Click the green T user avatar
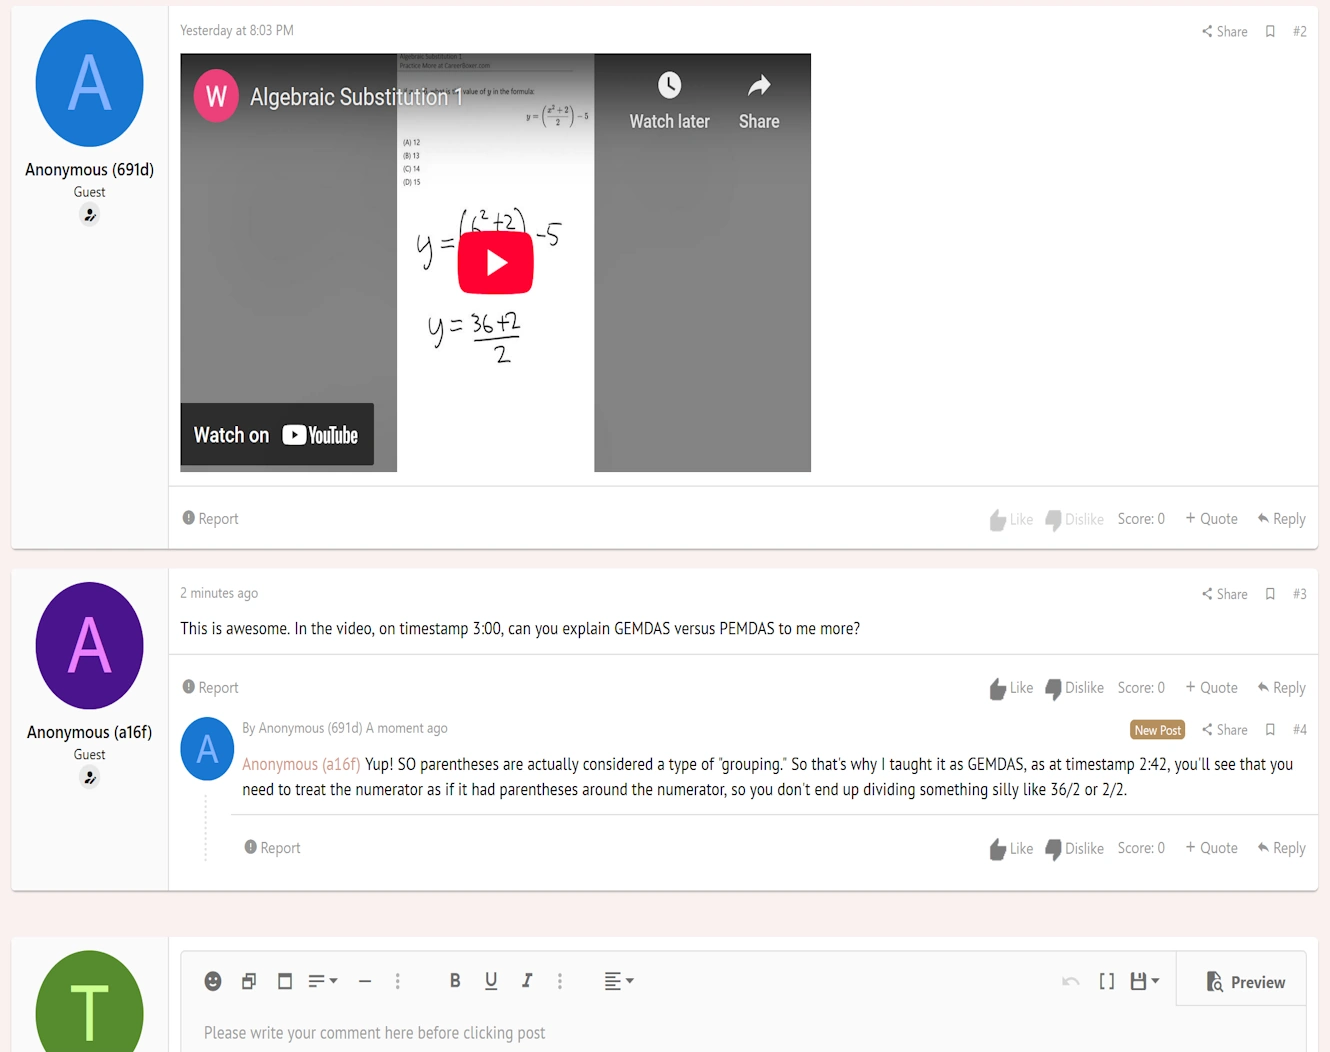Viewport: 1330px width, 1052px height. click(x=89, y=1002)
